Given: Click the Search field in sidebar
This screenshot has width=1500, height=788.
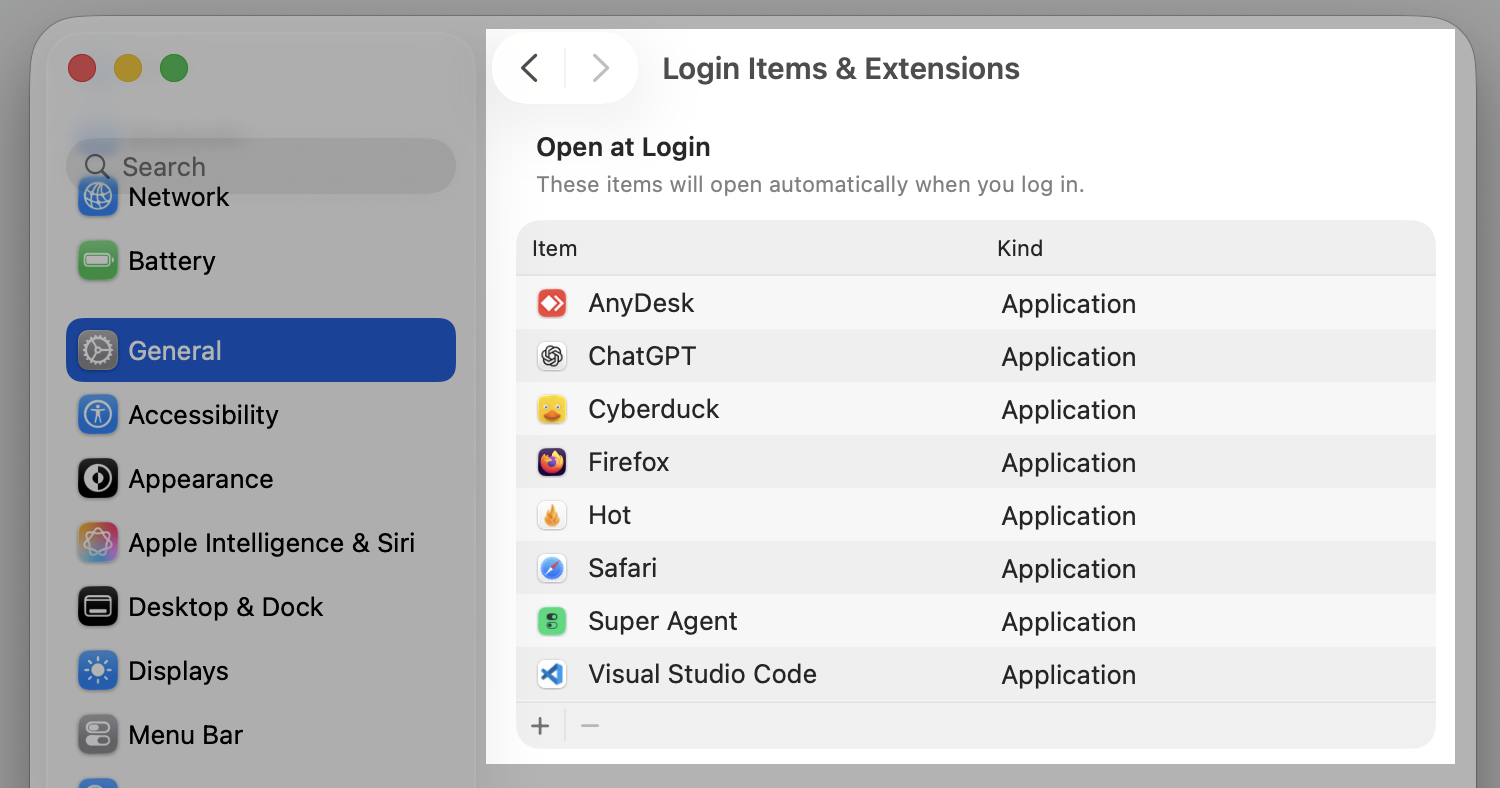Looking at the screenshot, I should pos(261,166).
